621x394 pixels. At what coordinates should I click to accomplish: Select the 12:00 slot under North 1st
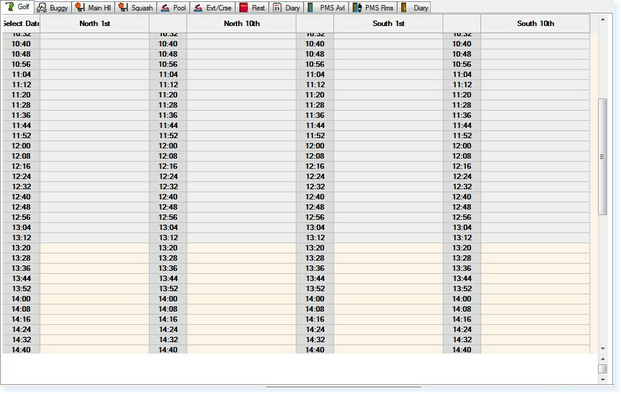point(95,146)
